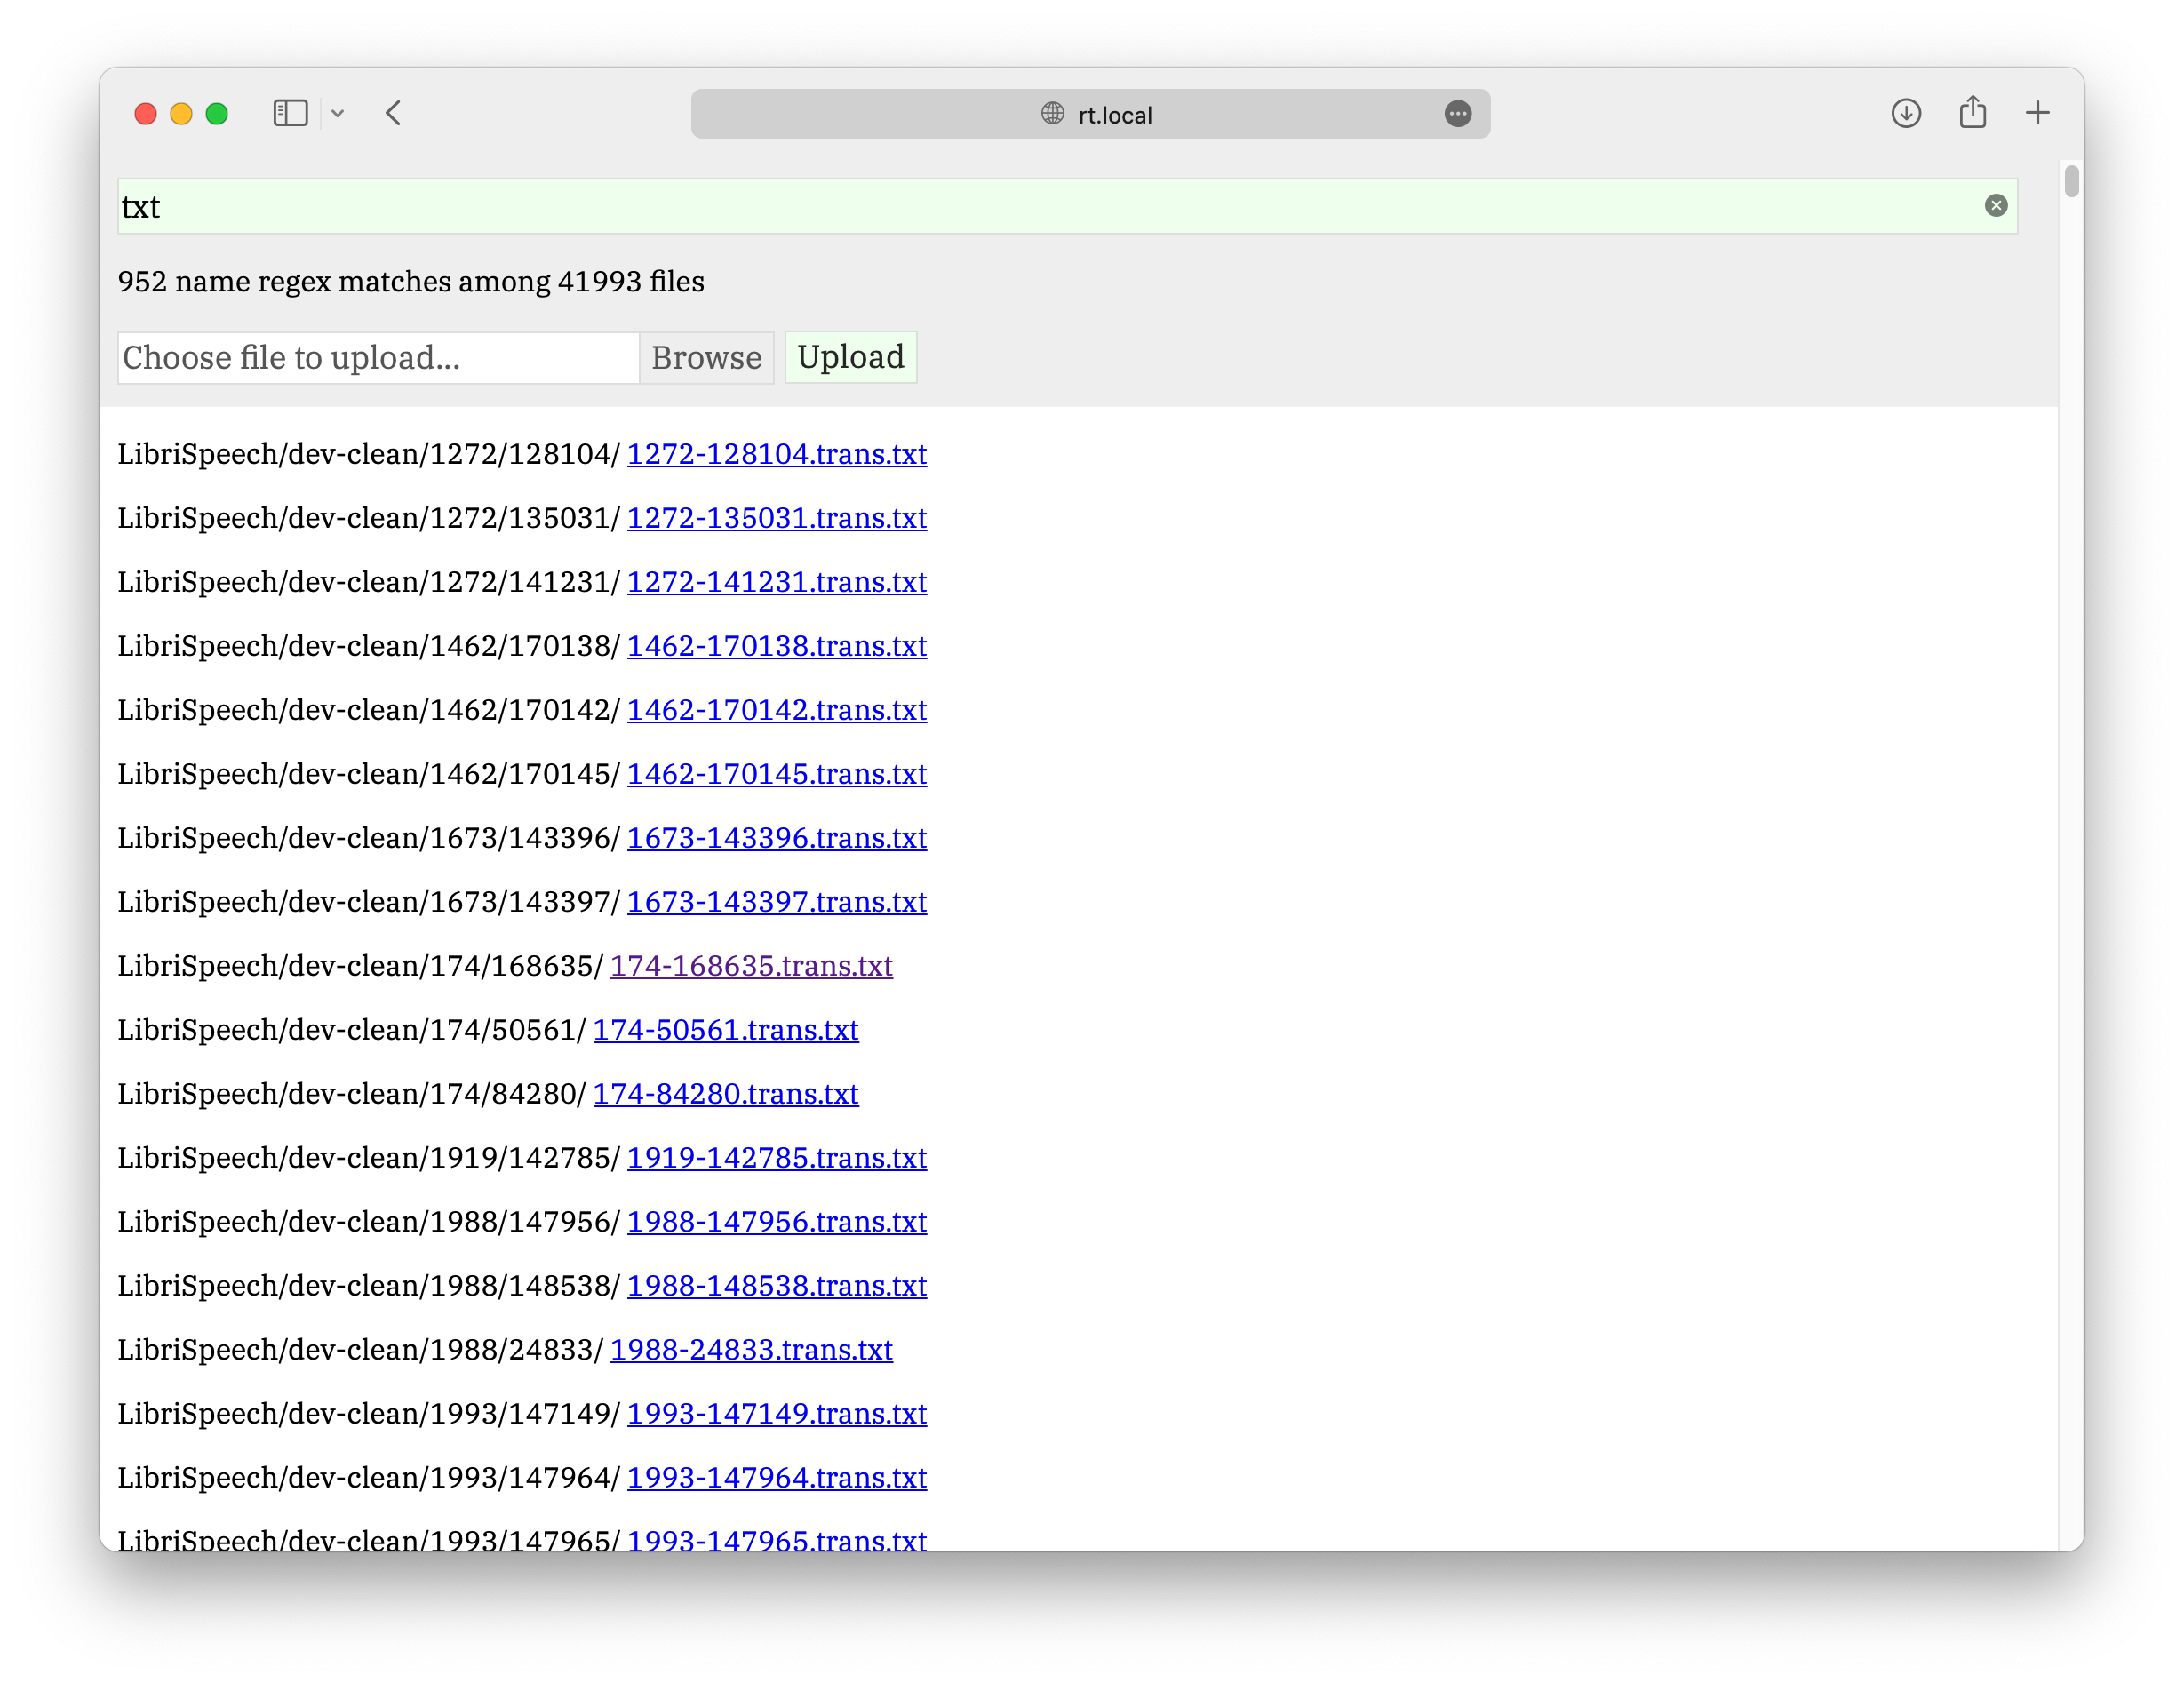This screenshot has width=2184, height=1683.
Task: Toggle the Safari sidebar icon
Action: click(290, 113)
